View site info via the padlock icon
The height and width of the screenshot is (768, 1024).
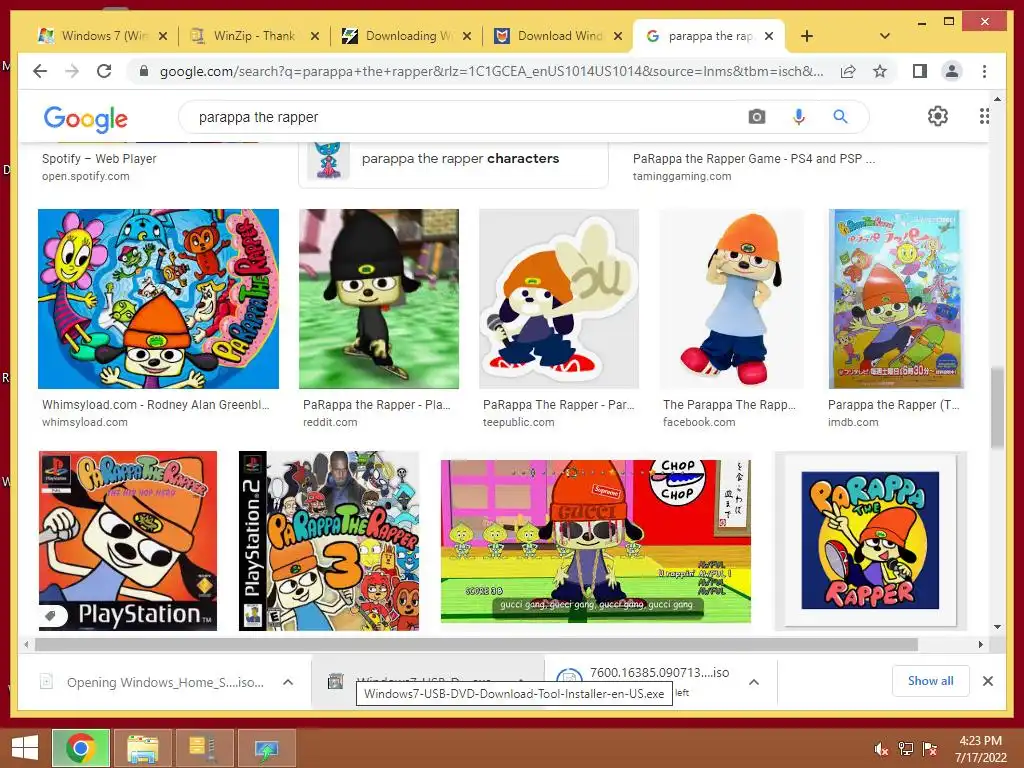point(144,71)
